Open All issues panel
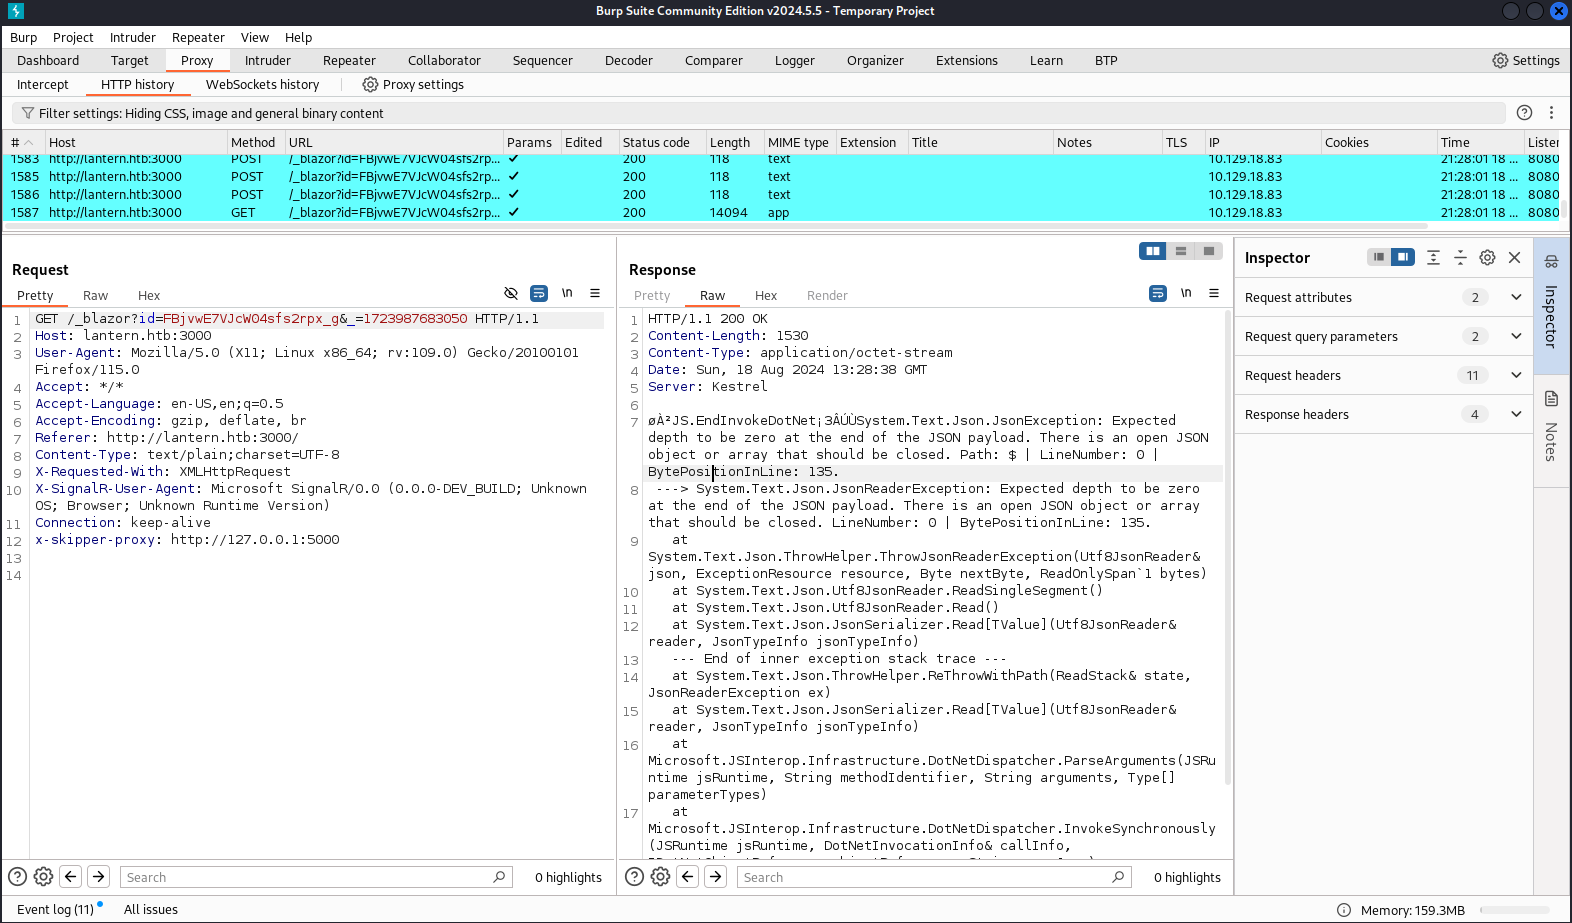The height and width of the screenshot is (923, 1572). click(x=151, y=909)
